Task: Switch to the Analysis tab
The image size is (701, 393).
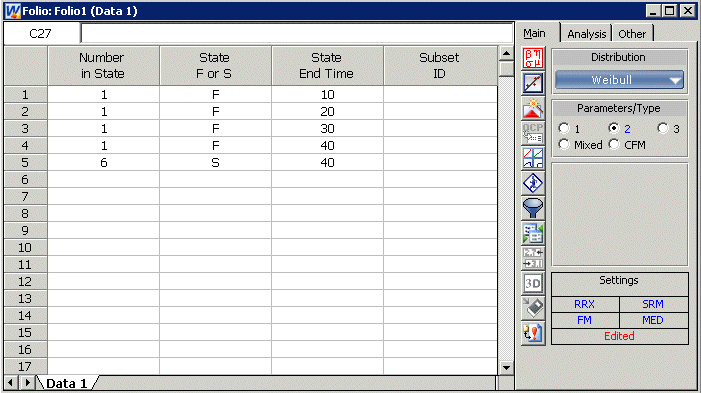Action: (587, 34)
